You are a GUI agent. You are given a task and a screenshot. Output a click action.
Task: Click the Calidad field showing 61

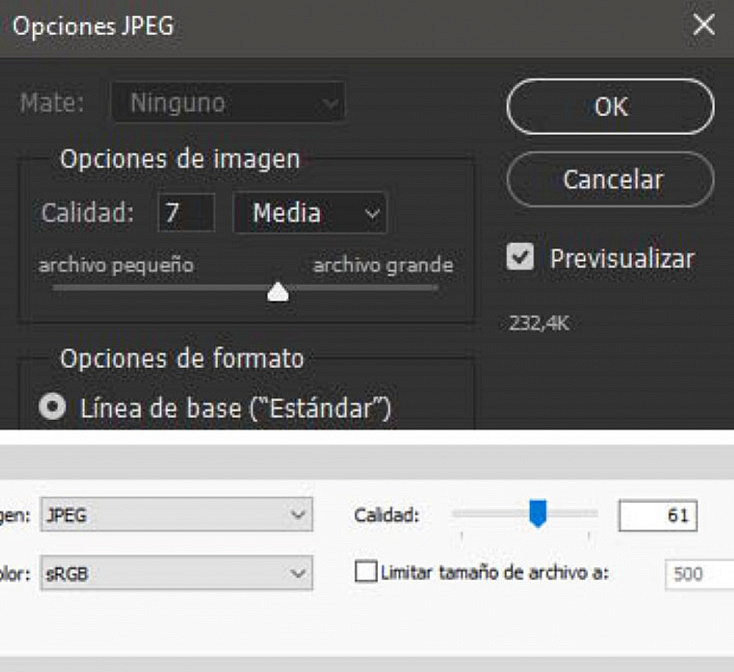pos(658,515)
